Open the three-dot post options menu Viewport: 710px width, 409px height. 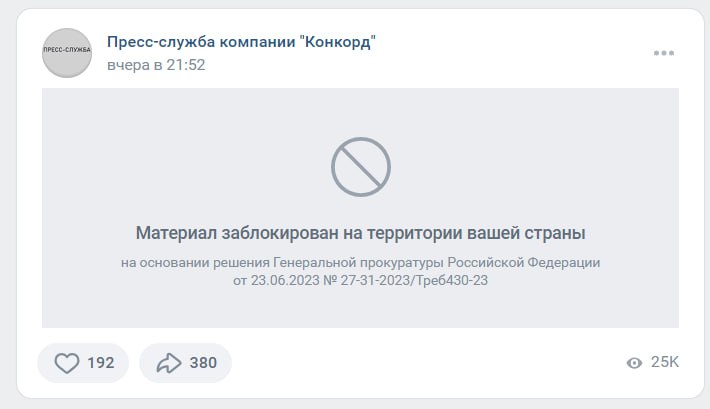pos(664,53)
